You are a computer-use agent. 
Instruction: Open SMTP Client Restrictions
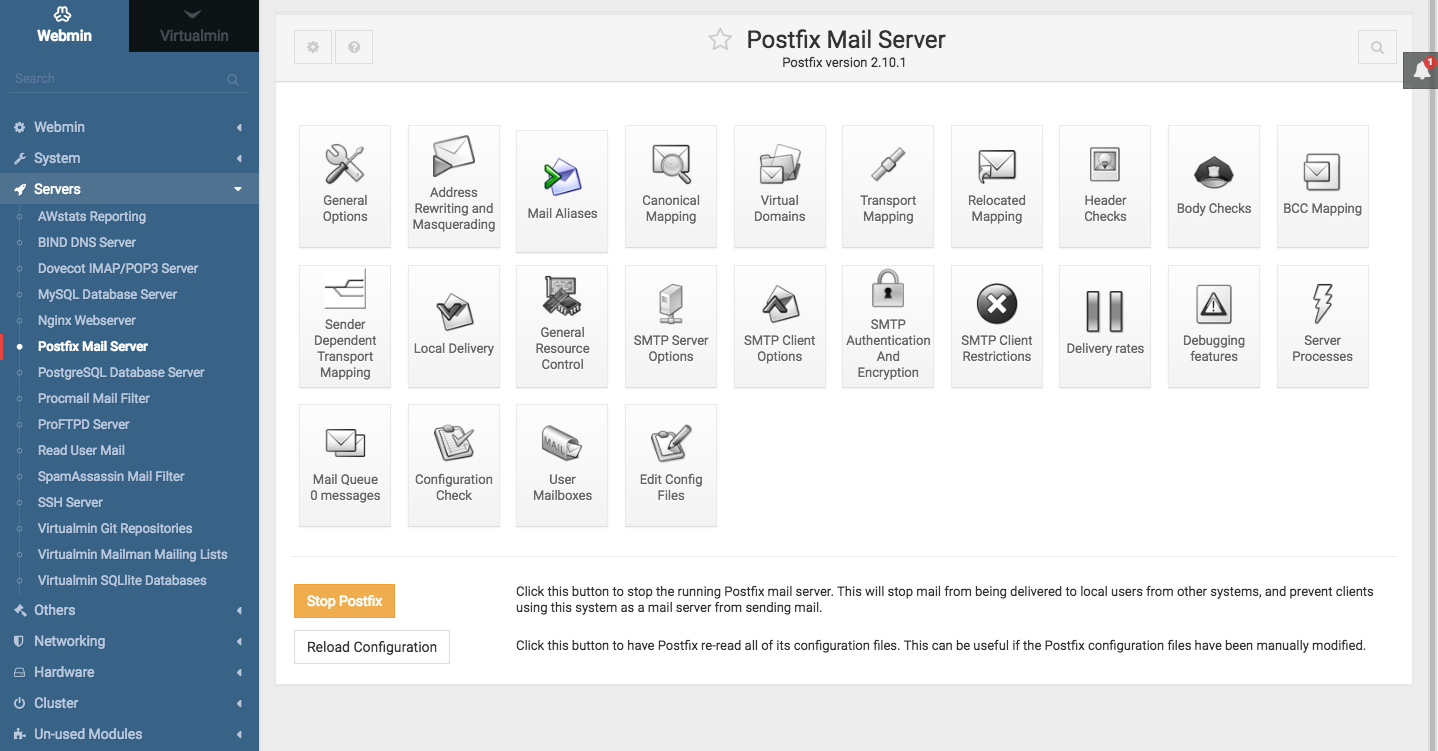point(997,326)
